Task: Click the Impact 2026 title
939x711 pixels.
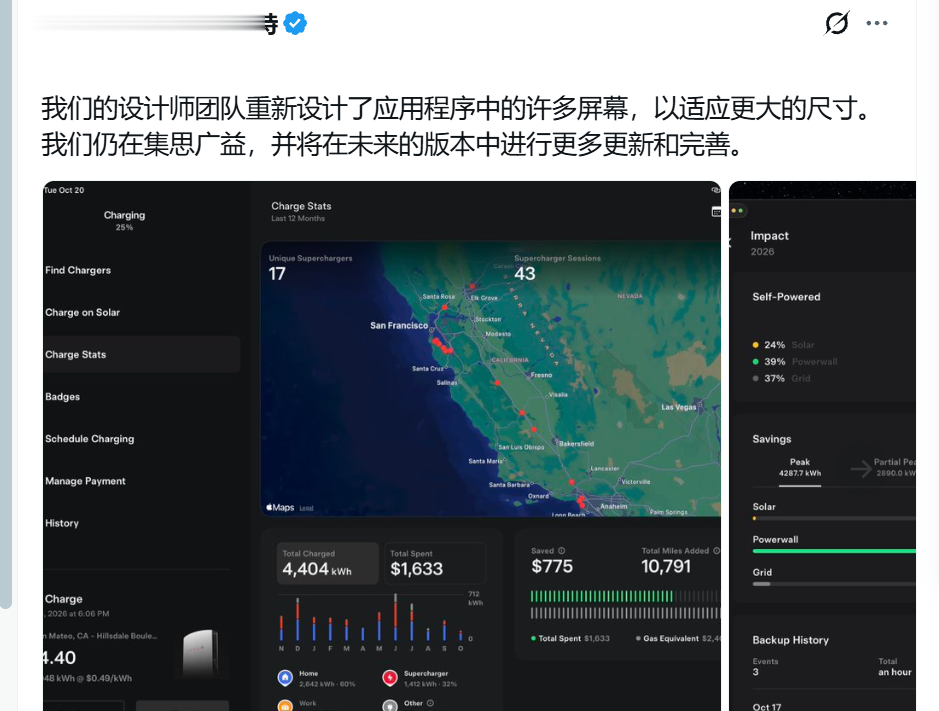Action: tap(770, 243)
